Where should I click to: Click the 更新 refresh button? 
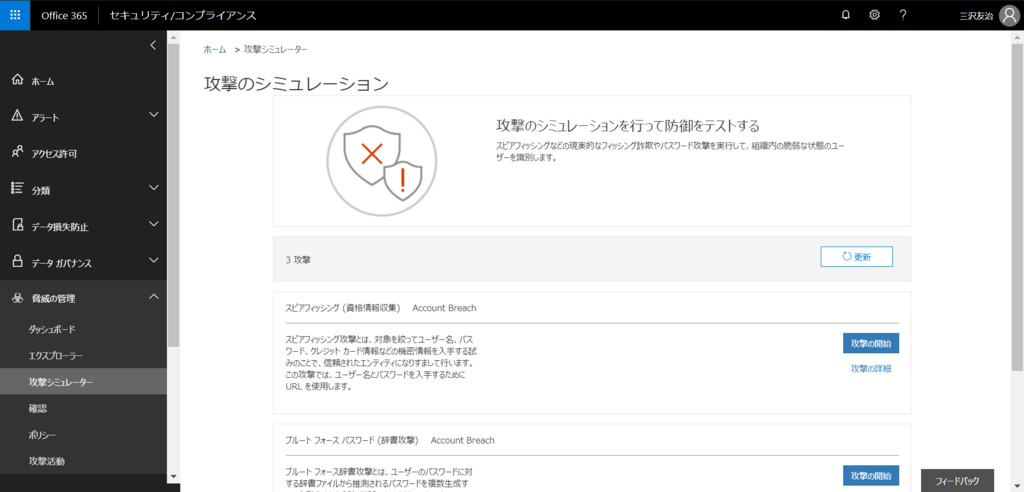pyautogui.click(x=856, y=257)
